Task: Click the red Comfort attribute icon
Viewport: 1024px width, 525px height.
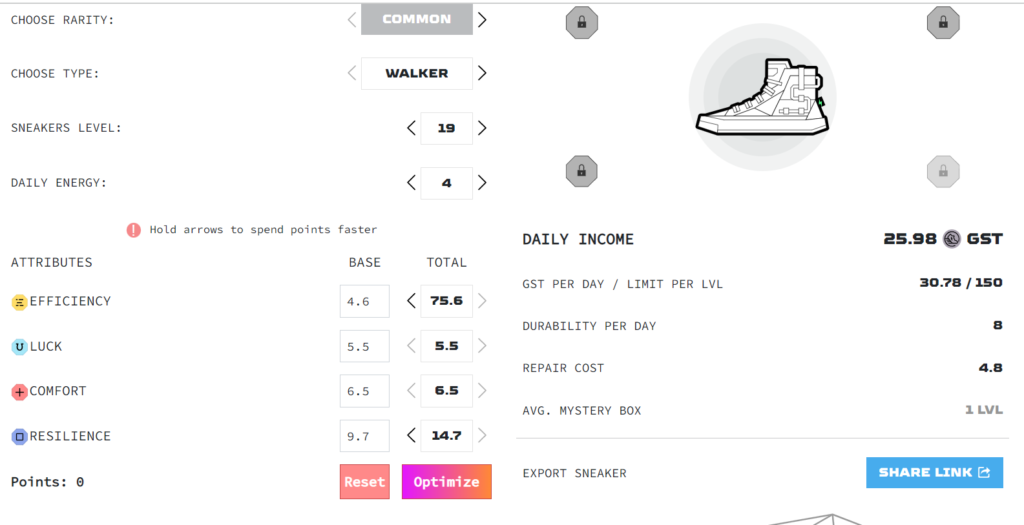Action: click(x=20, y=392)
